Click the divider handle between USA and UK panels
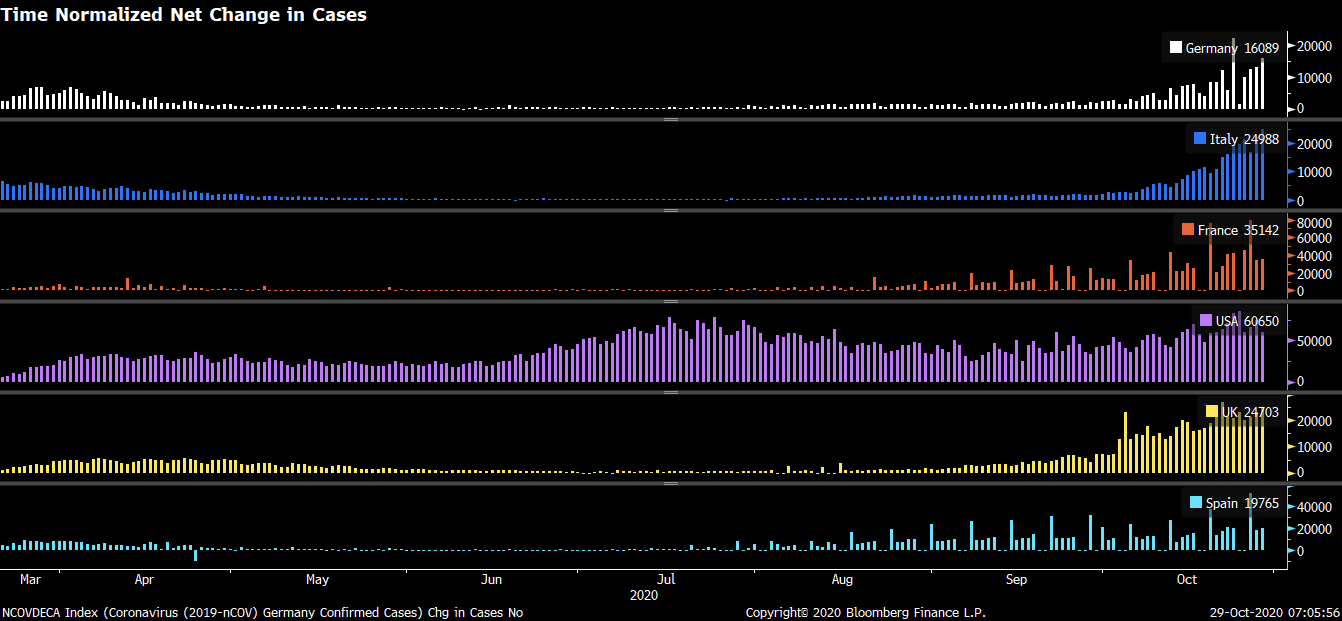The width and height of the screenshot is (1342, 621). (671, 392)
